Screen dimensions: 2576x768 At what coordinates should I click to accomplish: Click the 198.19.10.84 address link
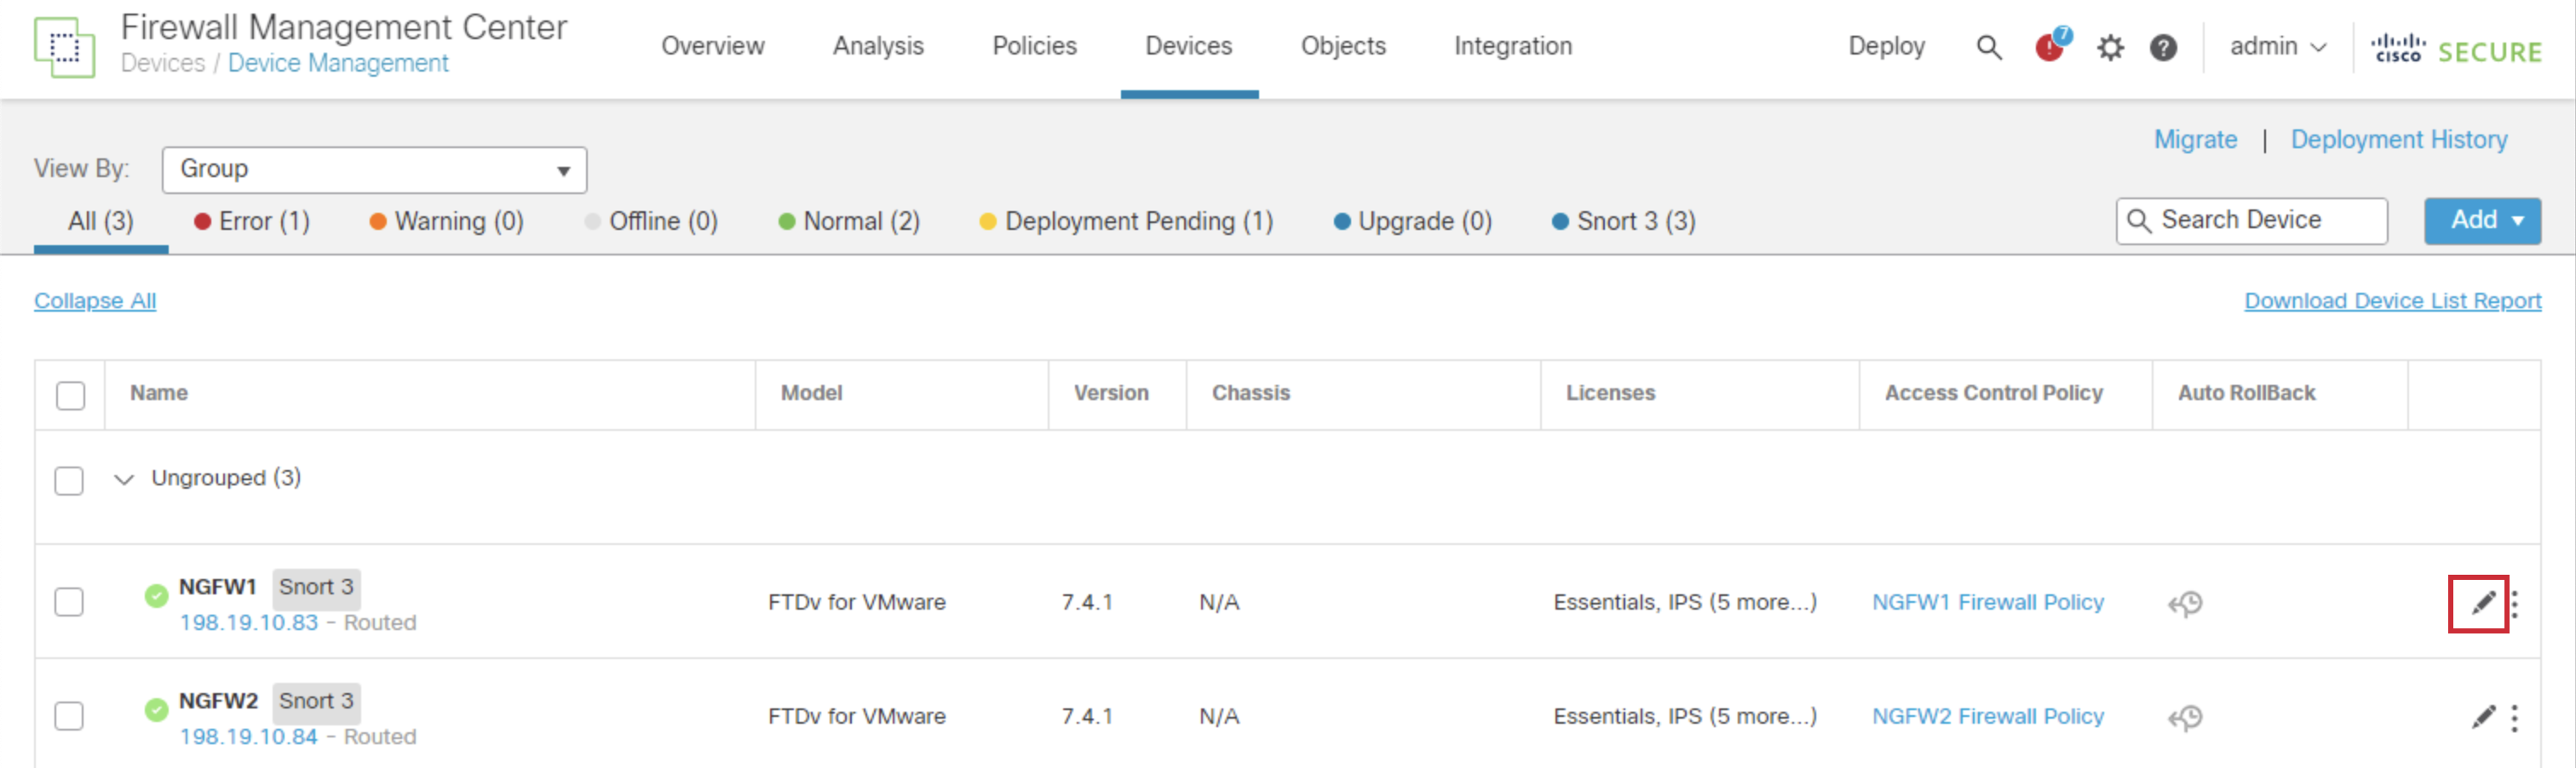(248, 737)
